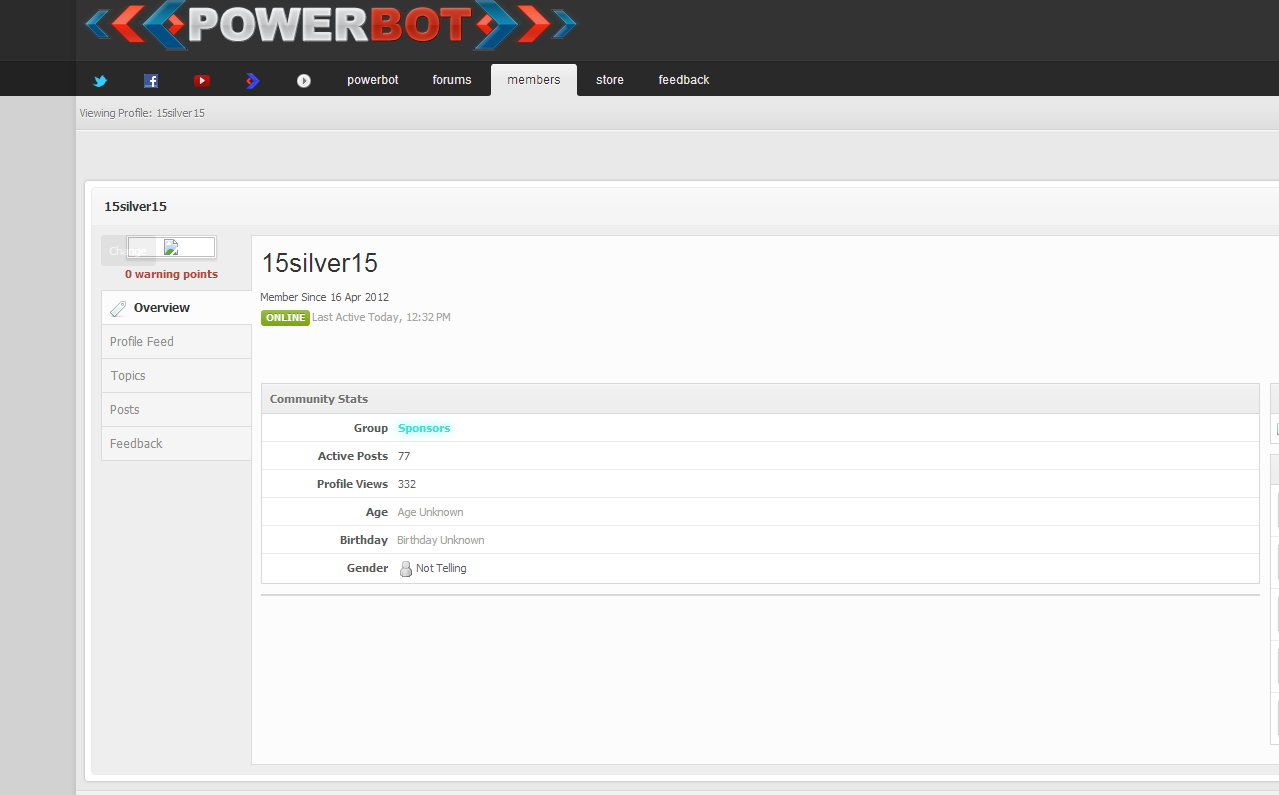Image resolution: width=1279 pixels, height=795 pixels.
Task: Switch to the Posts tab
Action: (176, 410)
